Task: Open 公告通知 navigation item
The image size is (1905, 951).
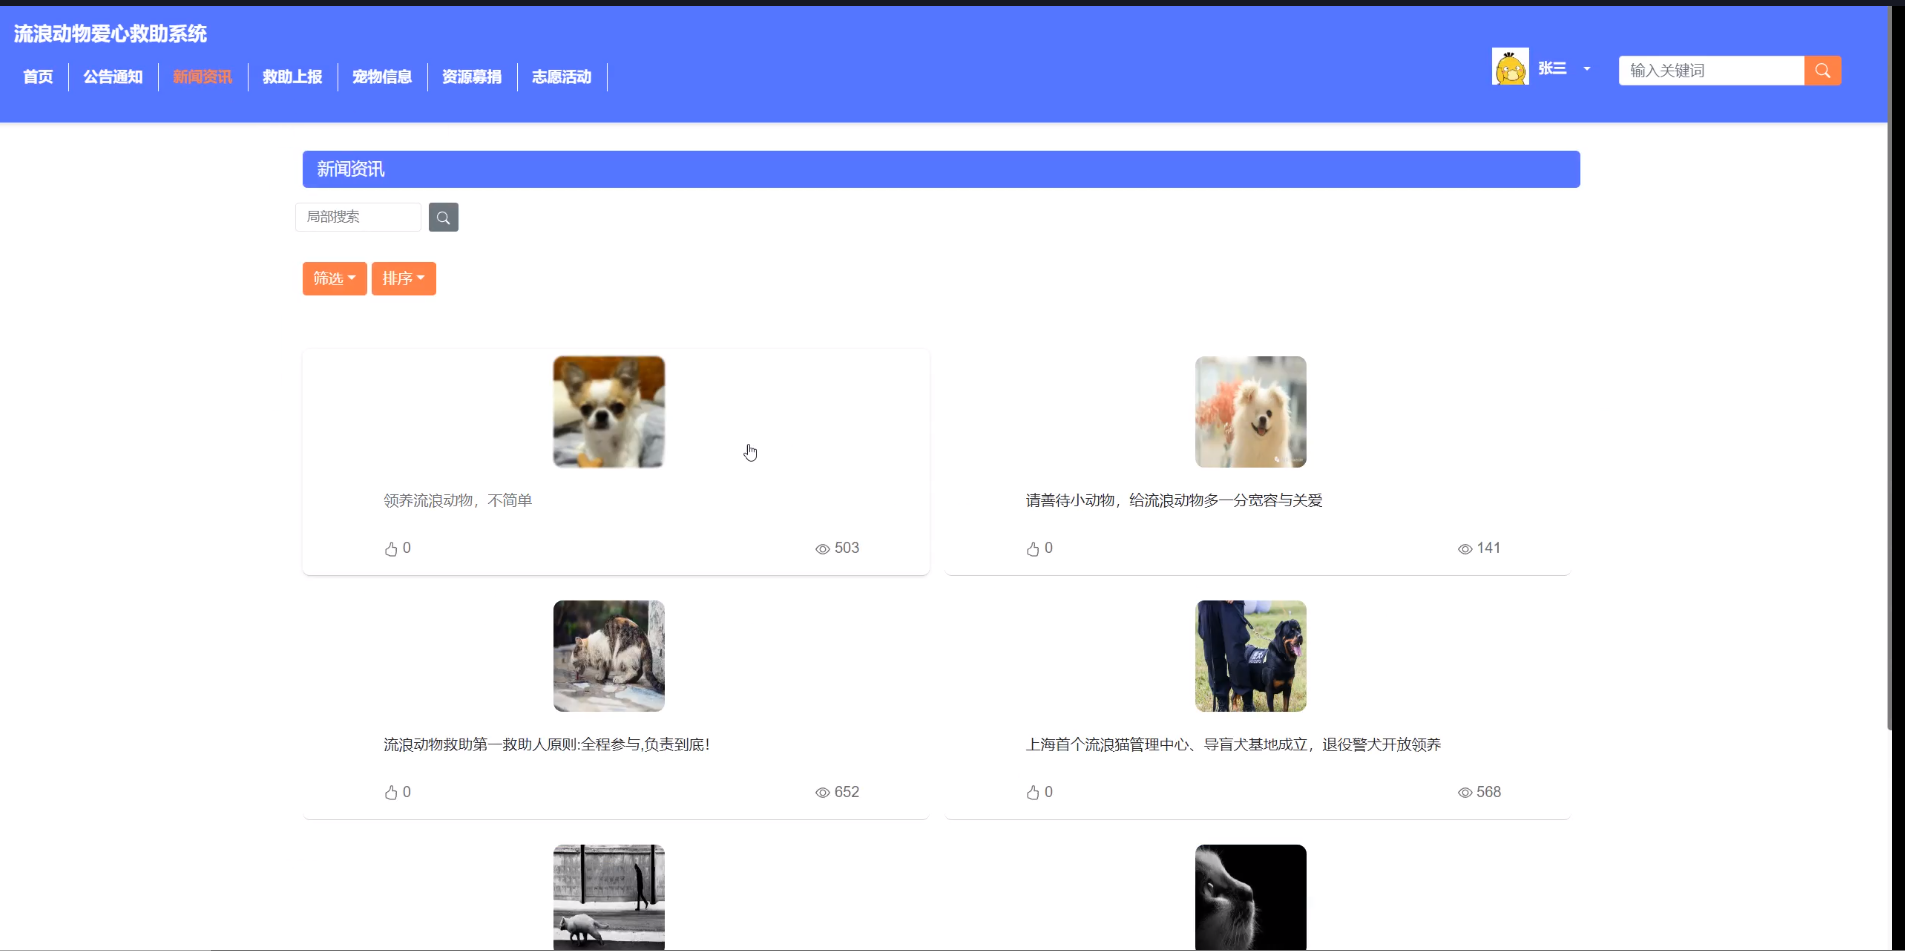Action: coord(113,77)
